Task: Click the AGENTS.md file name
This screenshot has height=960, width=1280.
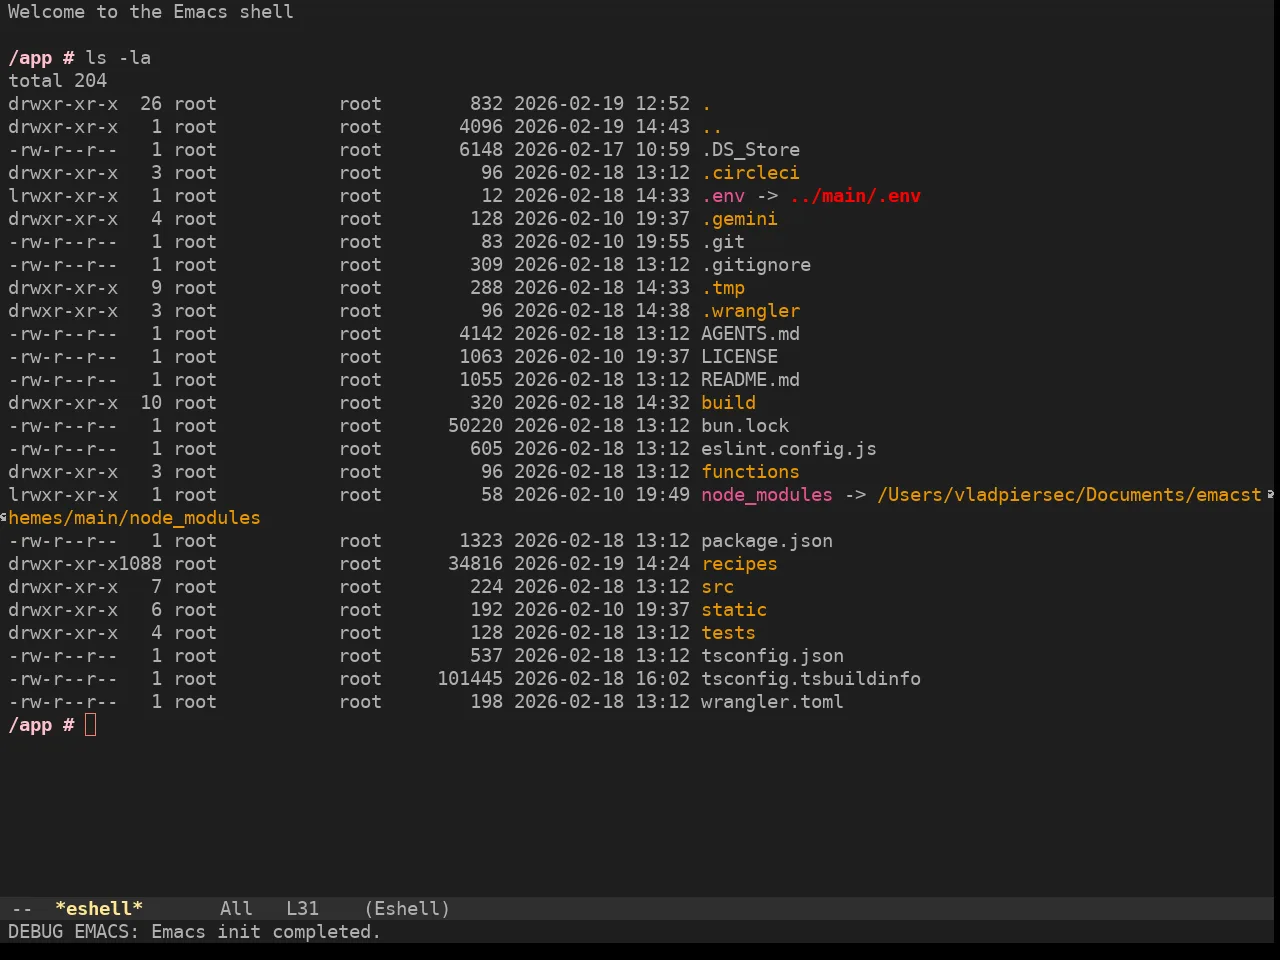Action: [750, 334]
